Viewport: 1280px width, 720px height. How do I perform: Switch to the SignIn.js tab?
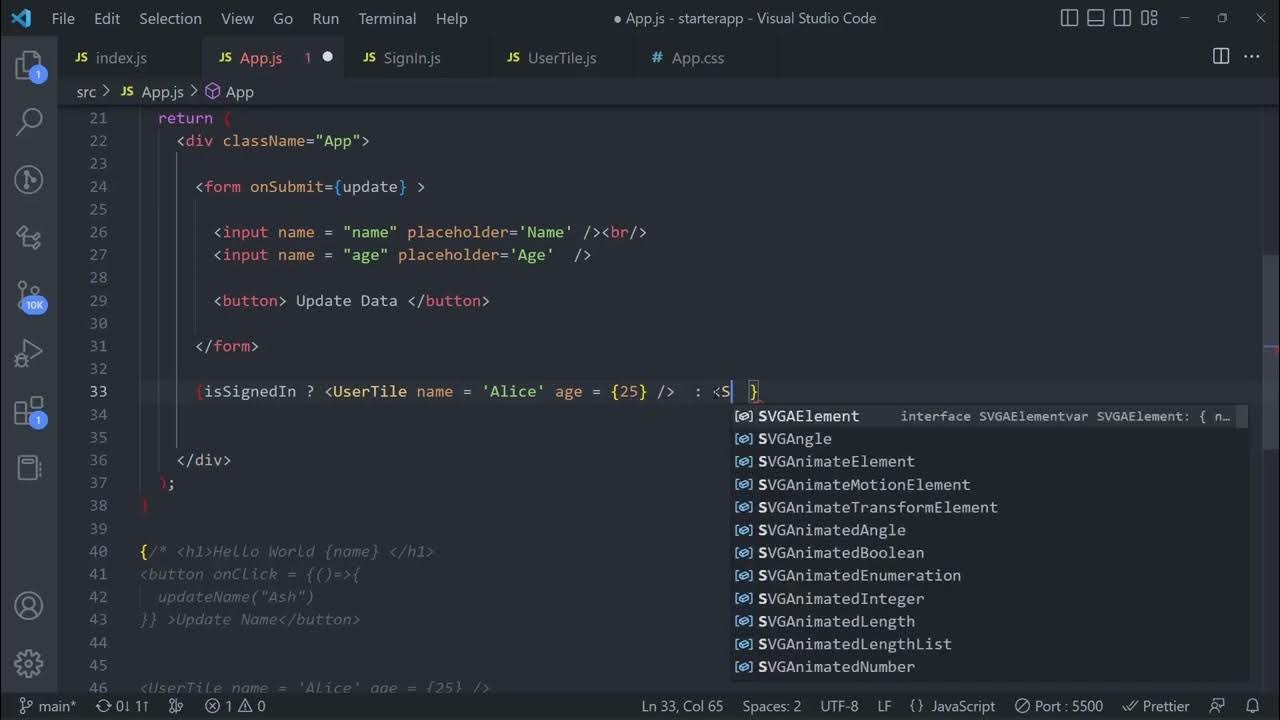[418, 58]
